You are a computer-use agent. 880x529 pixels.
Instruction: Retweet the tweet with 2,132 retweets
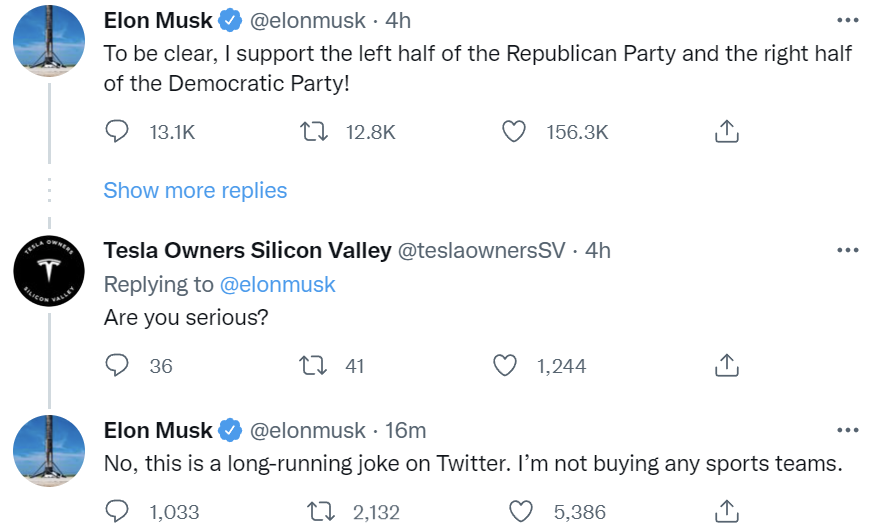322,511
